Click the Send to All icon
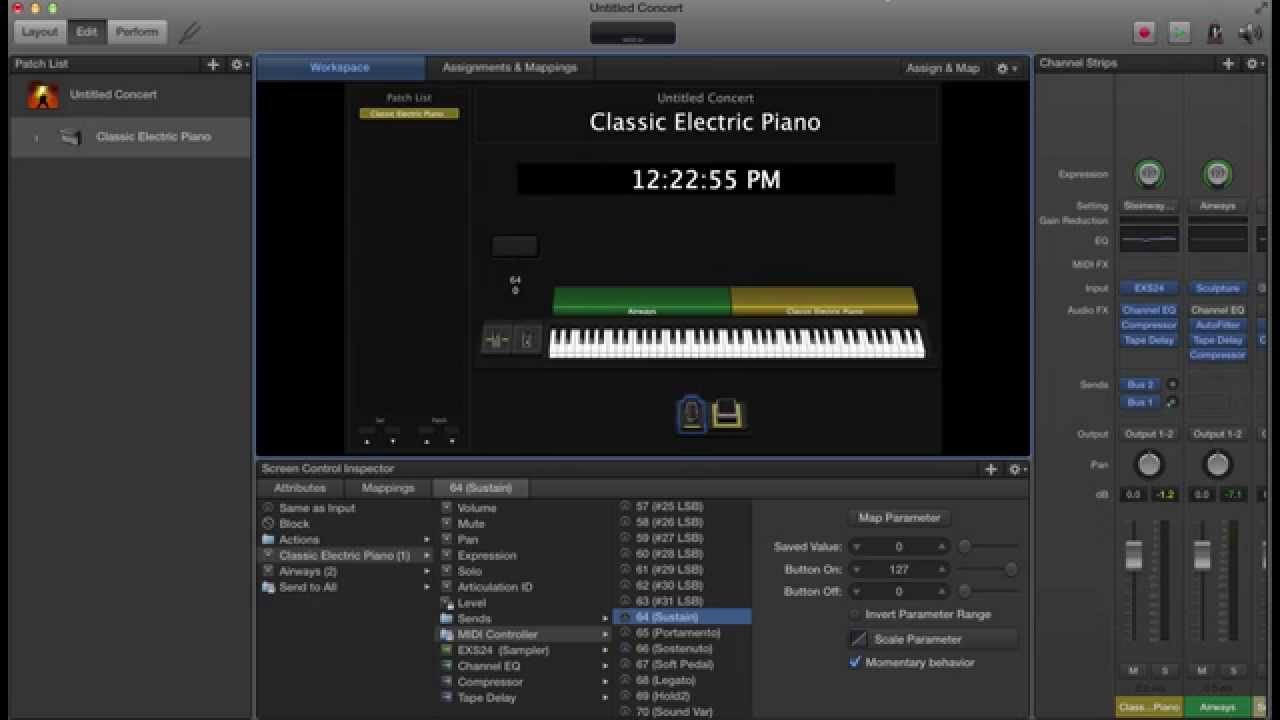The image size is (1280, 720). pyautogui.click(x=268, y=587)
